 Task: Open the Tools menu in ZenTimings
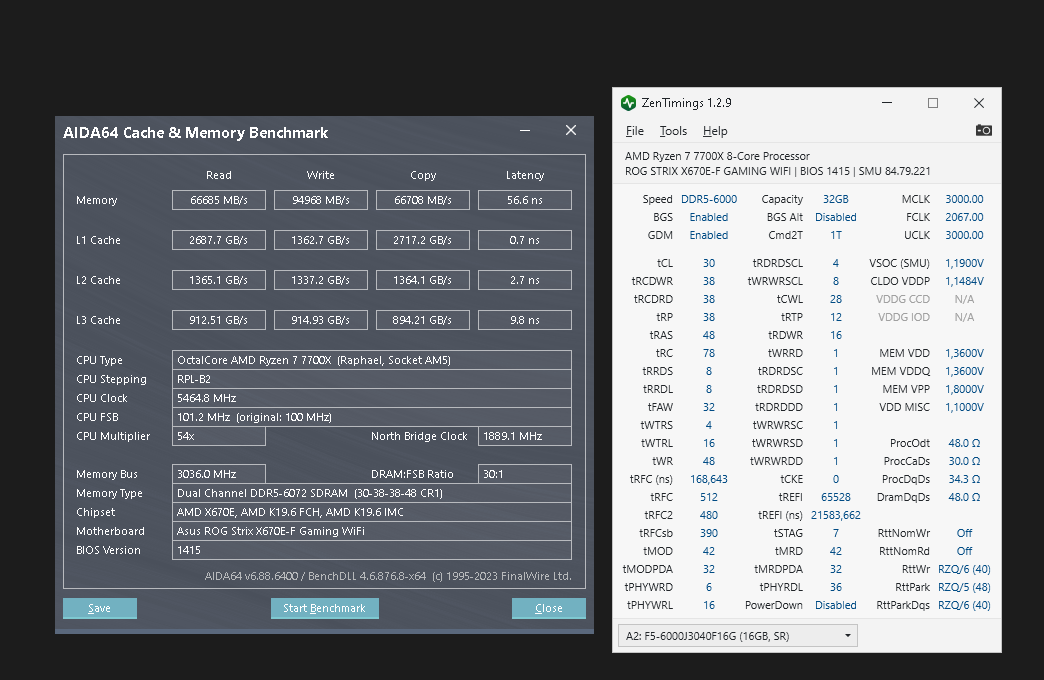tap(673, 131)
